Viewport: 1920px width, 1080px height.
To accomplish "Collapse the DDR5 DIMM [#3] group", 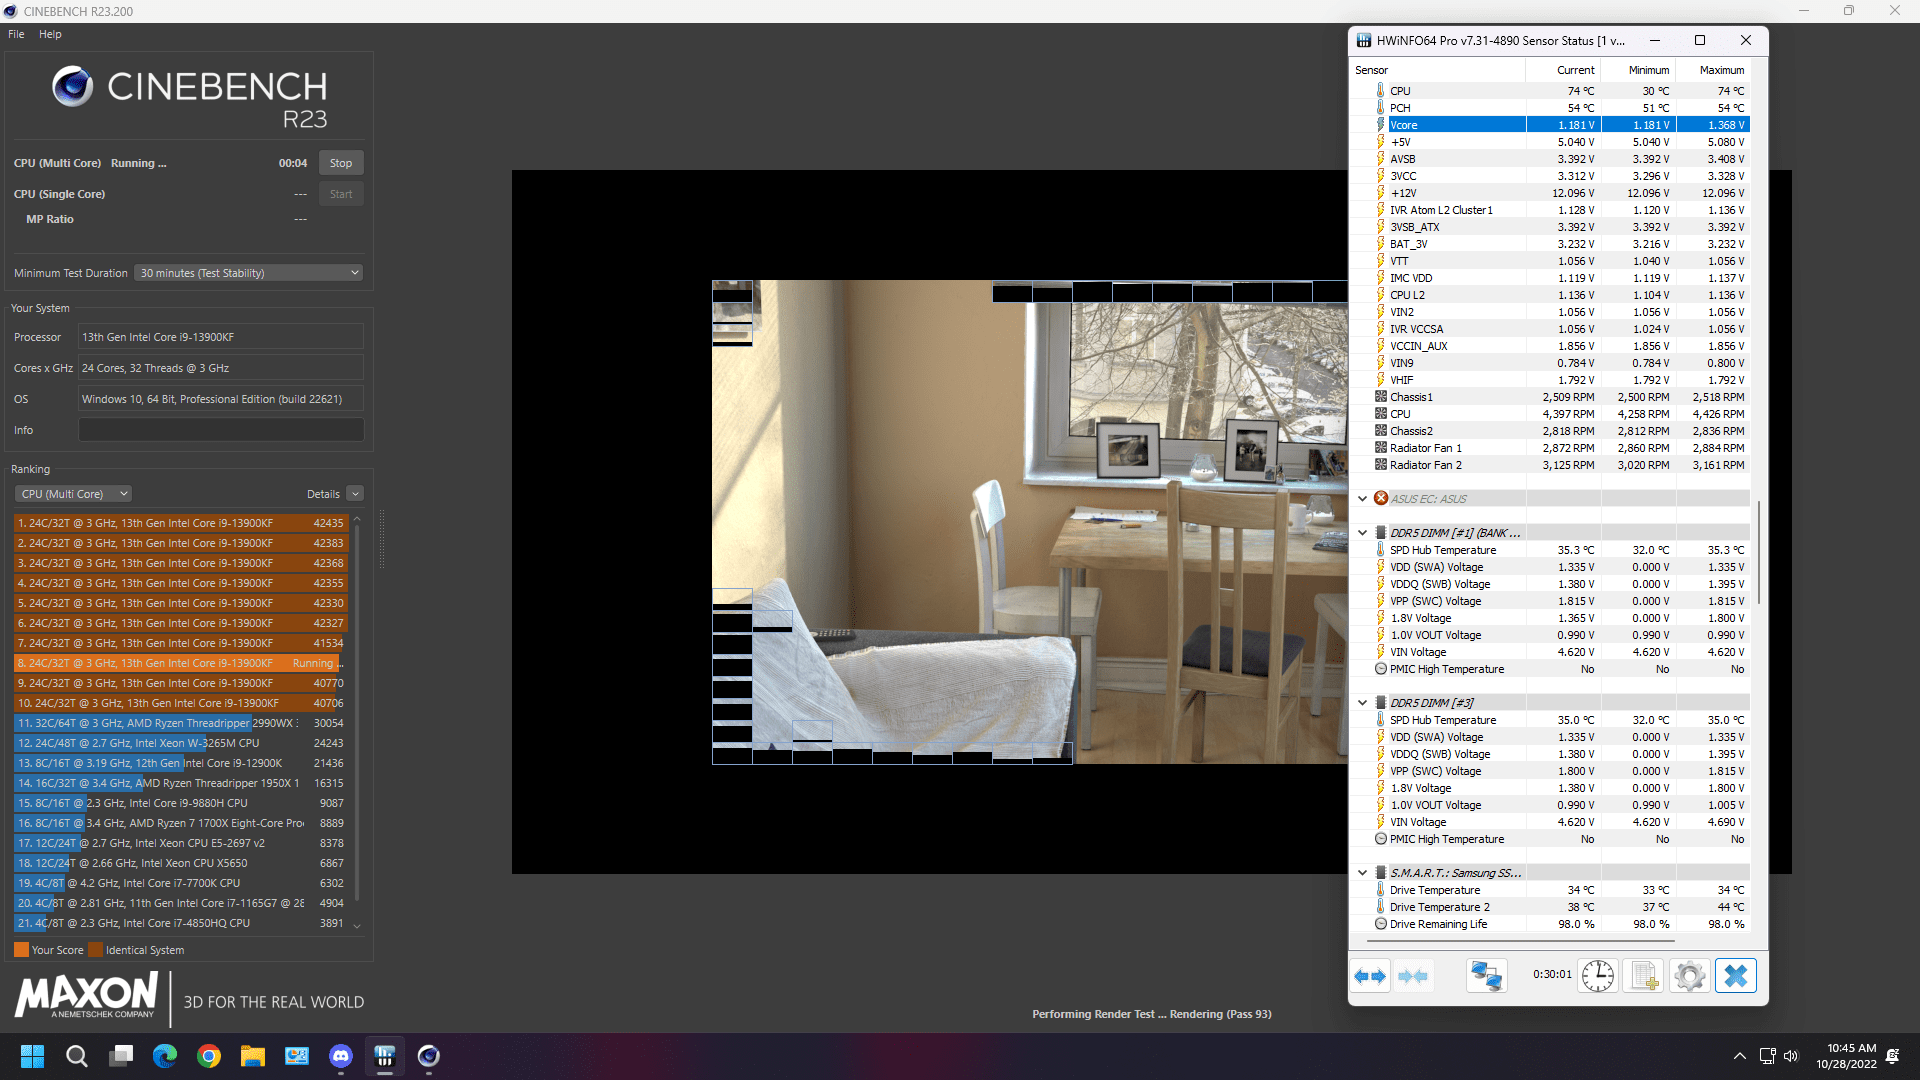I will [x=1362, y=702].
